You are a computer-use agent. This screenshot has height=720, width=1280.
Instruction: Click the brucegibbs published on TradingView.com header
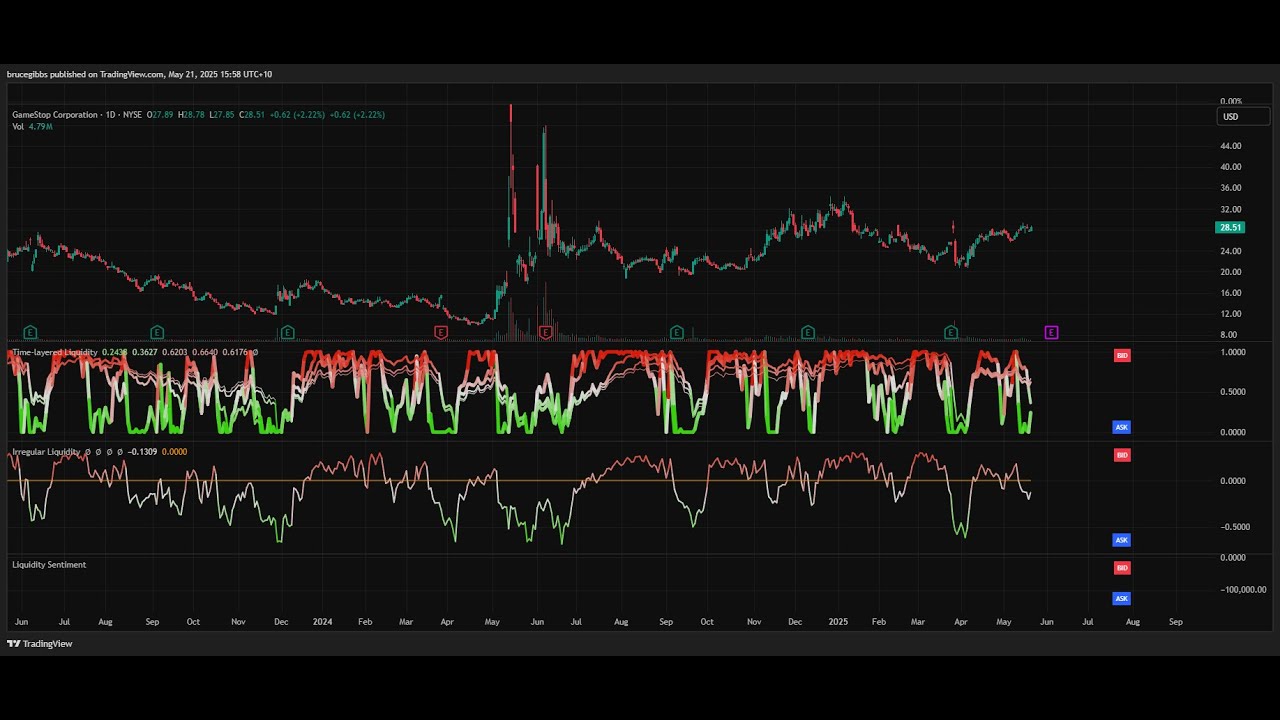[x=139, y=74]
